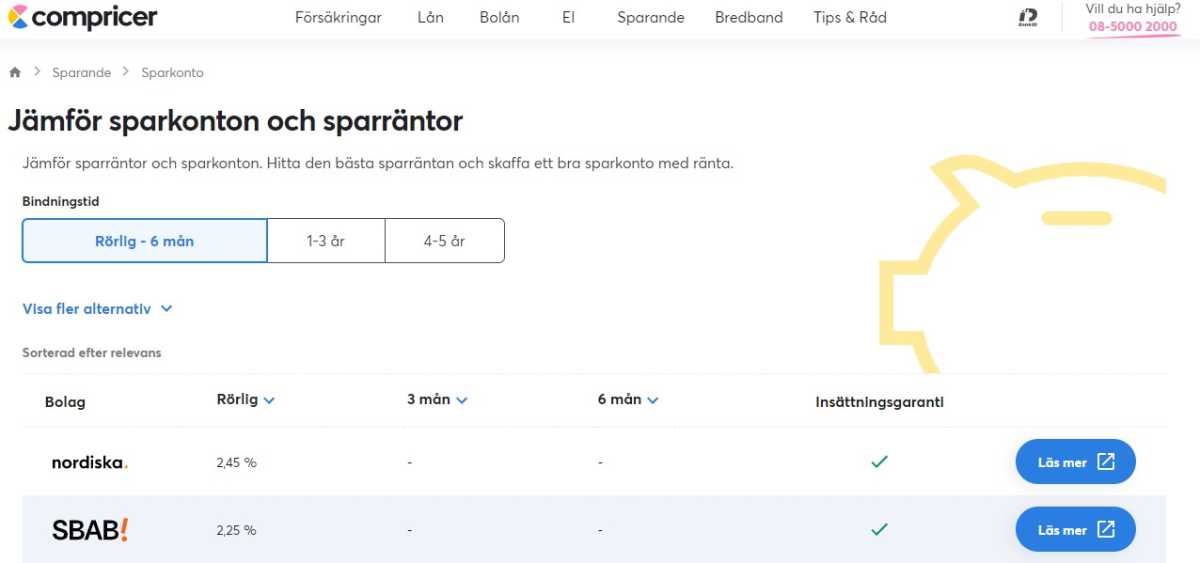The image size is (1200, 563).
Task: Click the SBAB company logo
Action: point(90,530)
